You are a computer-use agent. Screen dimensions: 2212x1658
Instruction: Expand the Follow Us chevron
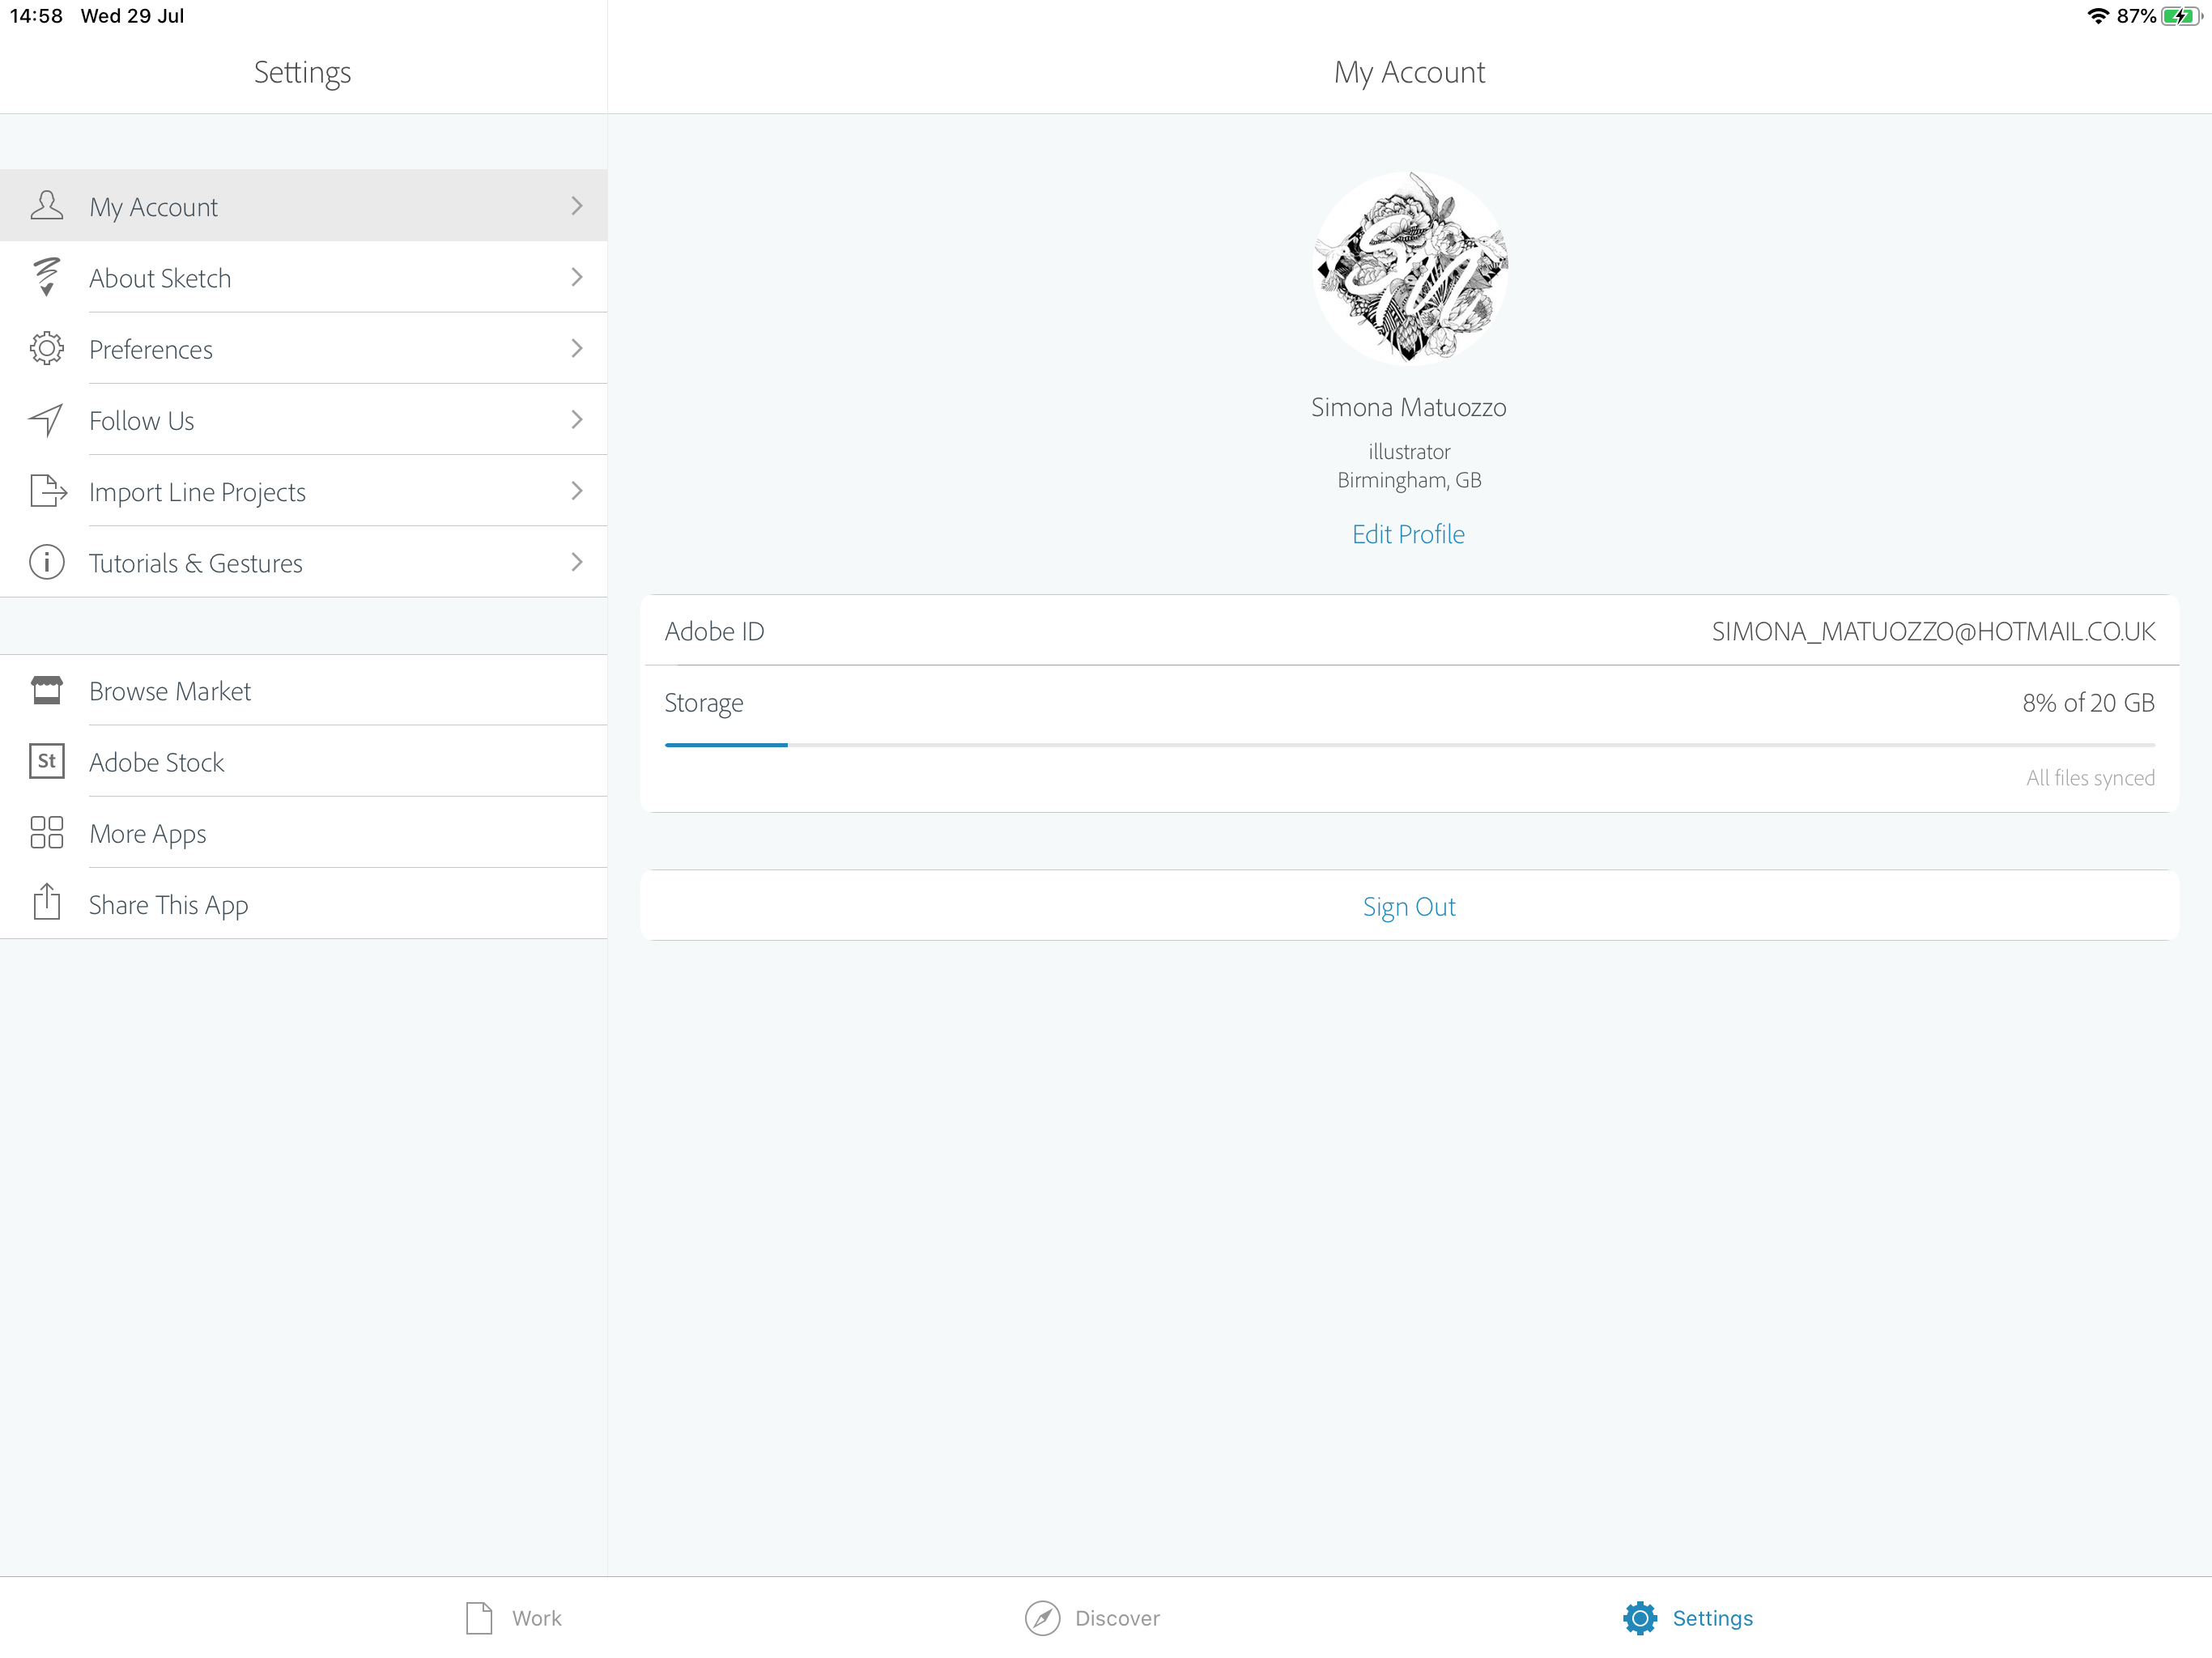577,420
